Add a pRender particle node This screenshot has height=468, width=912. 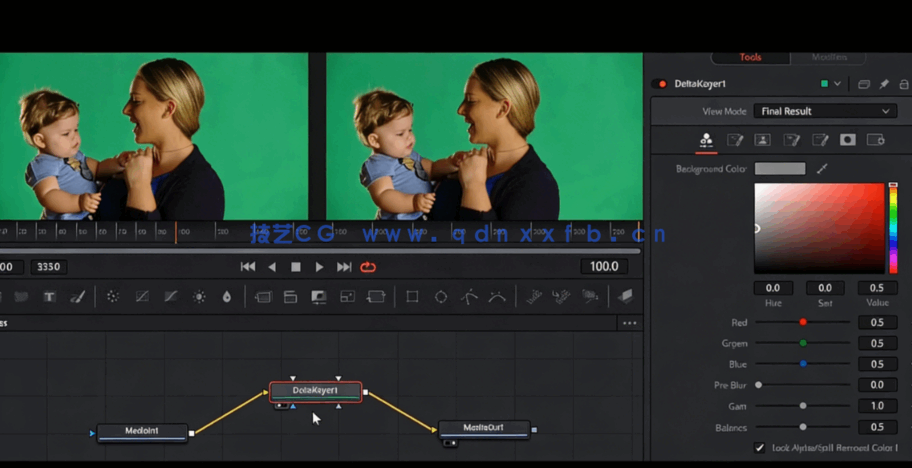coord(590,296)
